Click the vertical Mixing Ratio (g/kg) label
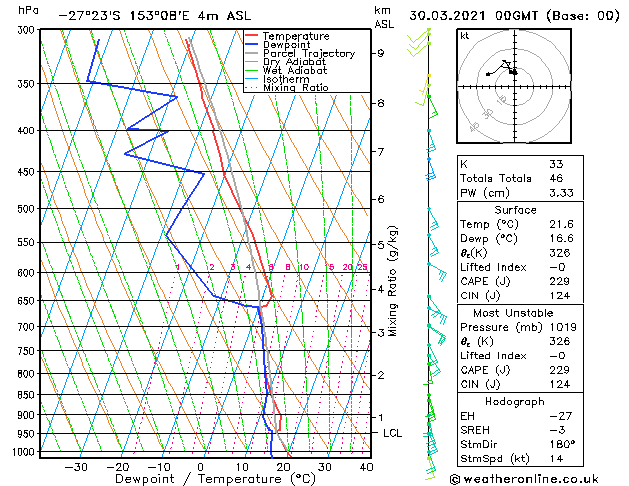Screen dimensions: 629x486 point(392,281)
